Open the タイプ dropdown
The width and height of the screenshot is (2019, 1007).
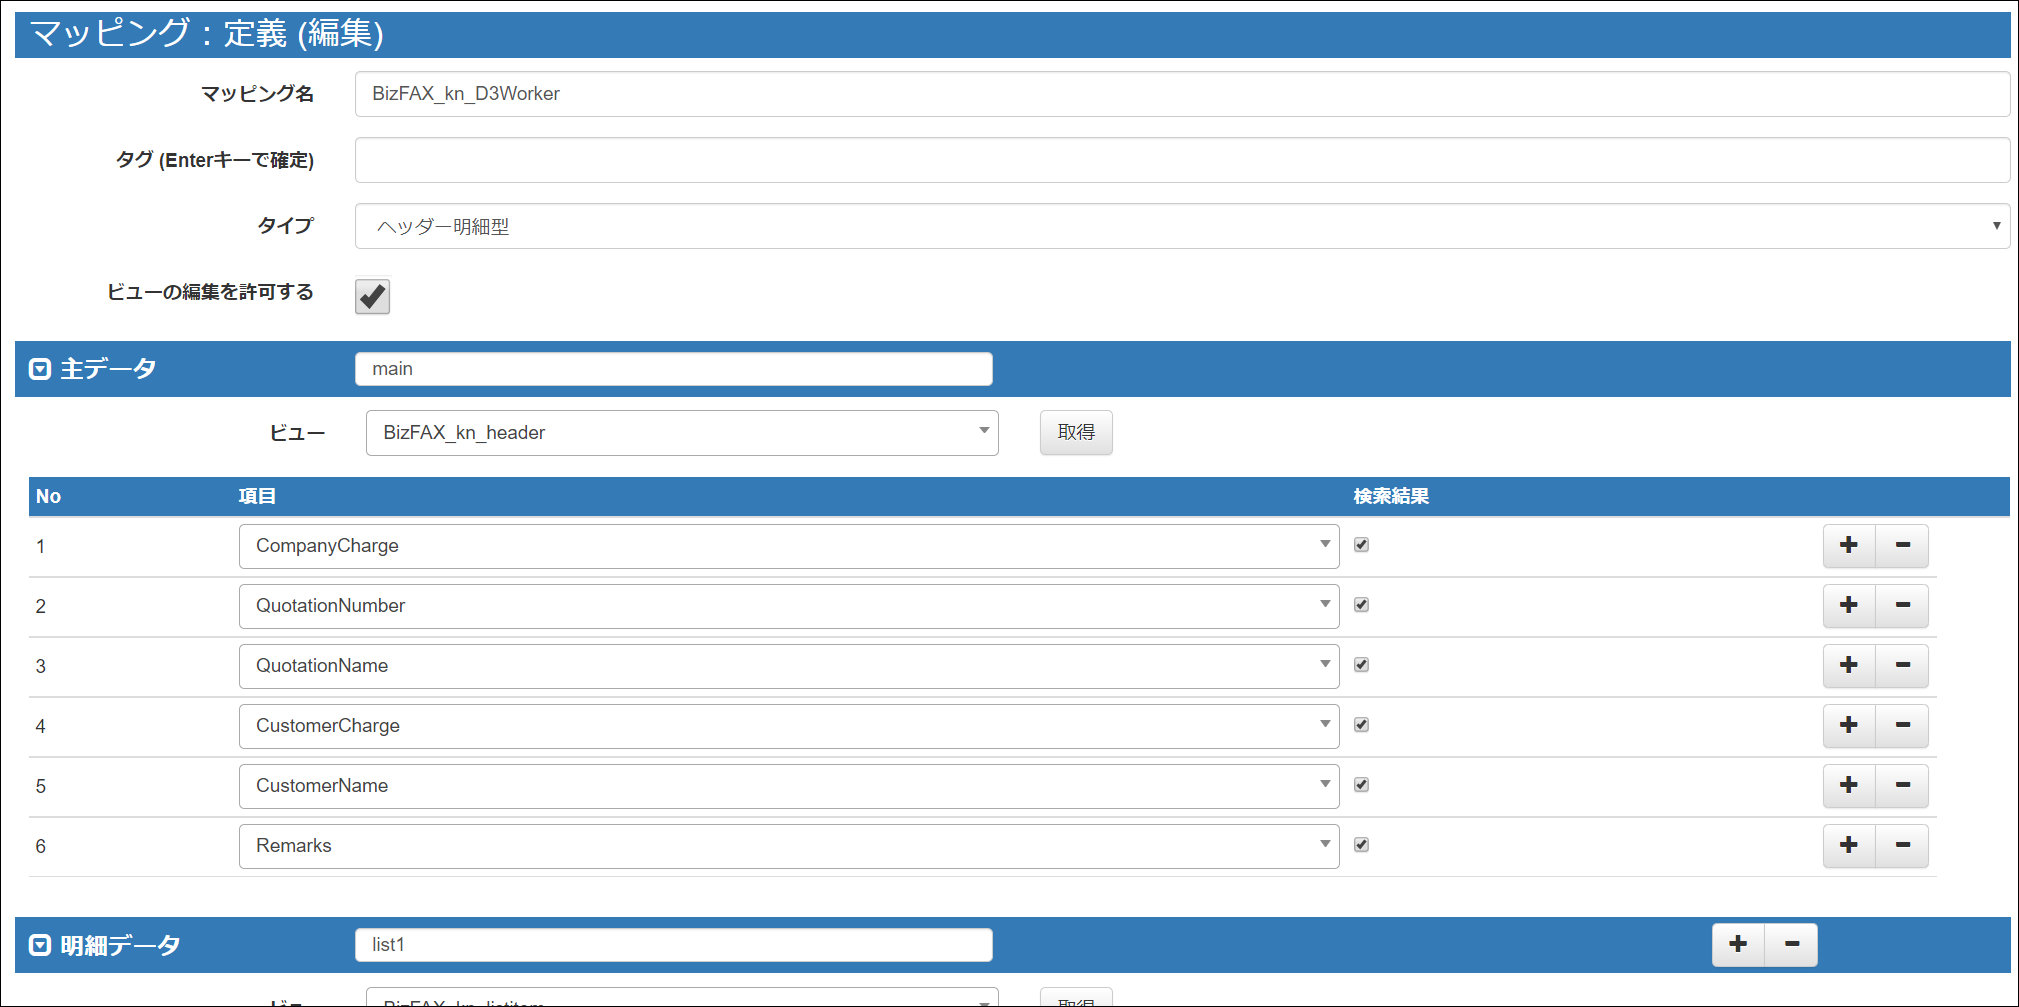pyautogui.click(x=1181, y=226)
